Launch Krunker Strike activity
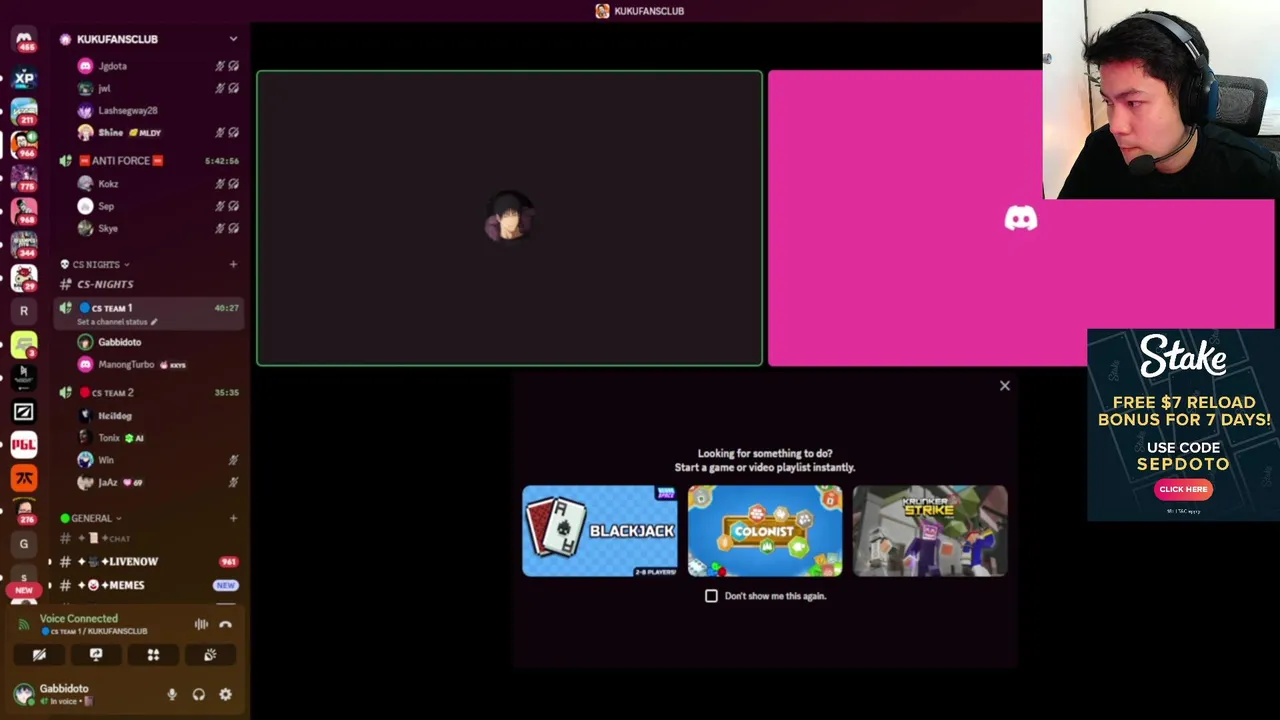This screenshot has width=1280, height=720. pyautogui.click(x=930, y=531)
